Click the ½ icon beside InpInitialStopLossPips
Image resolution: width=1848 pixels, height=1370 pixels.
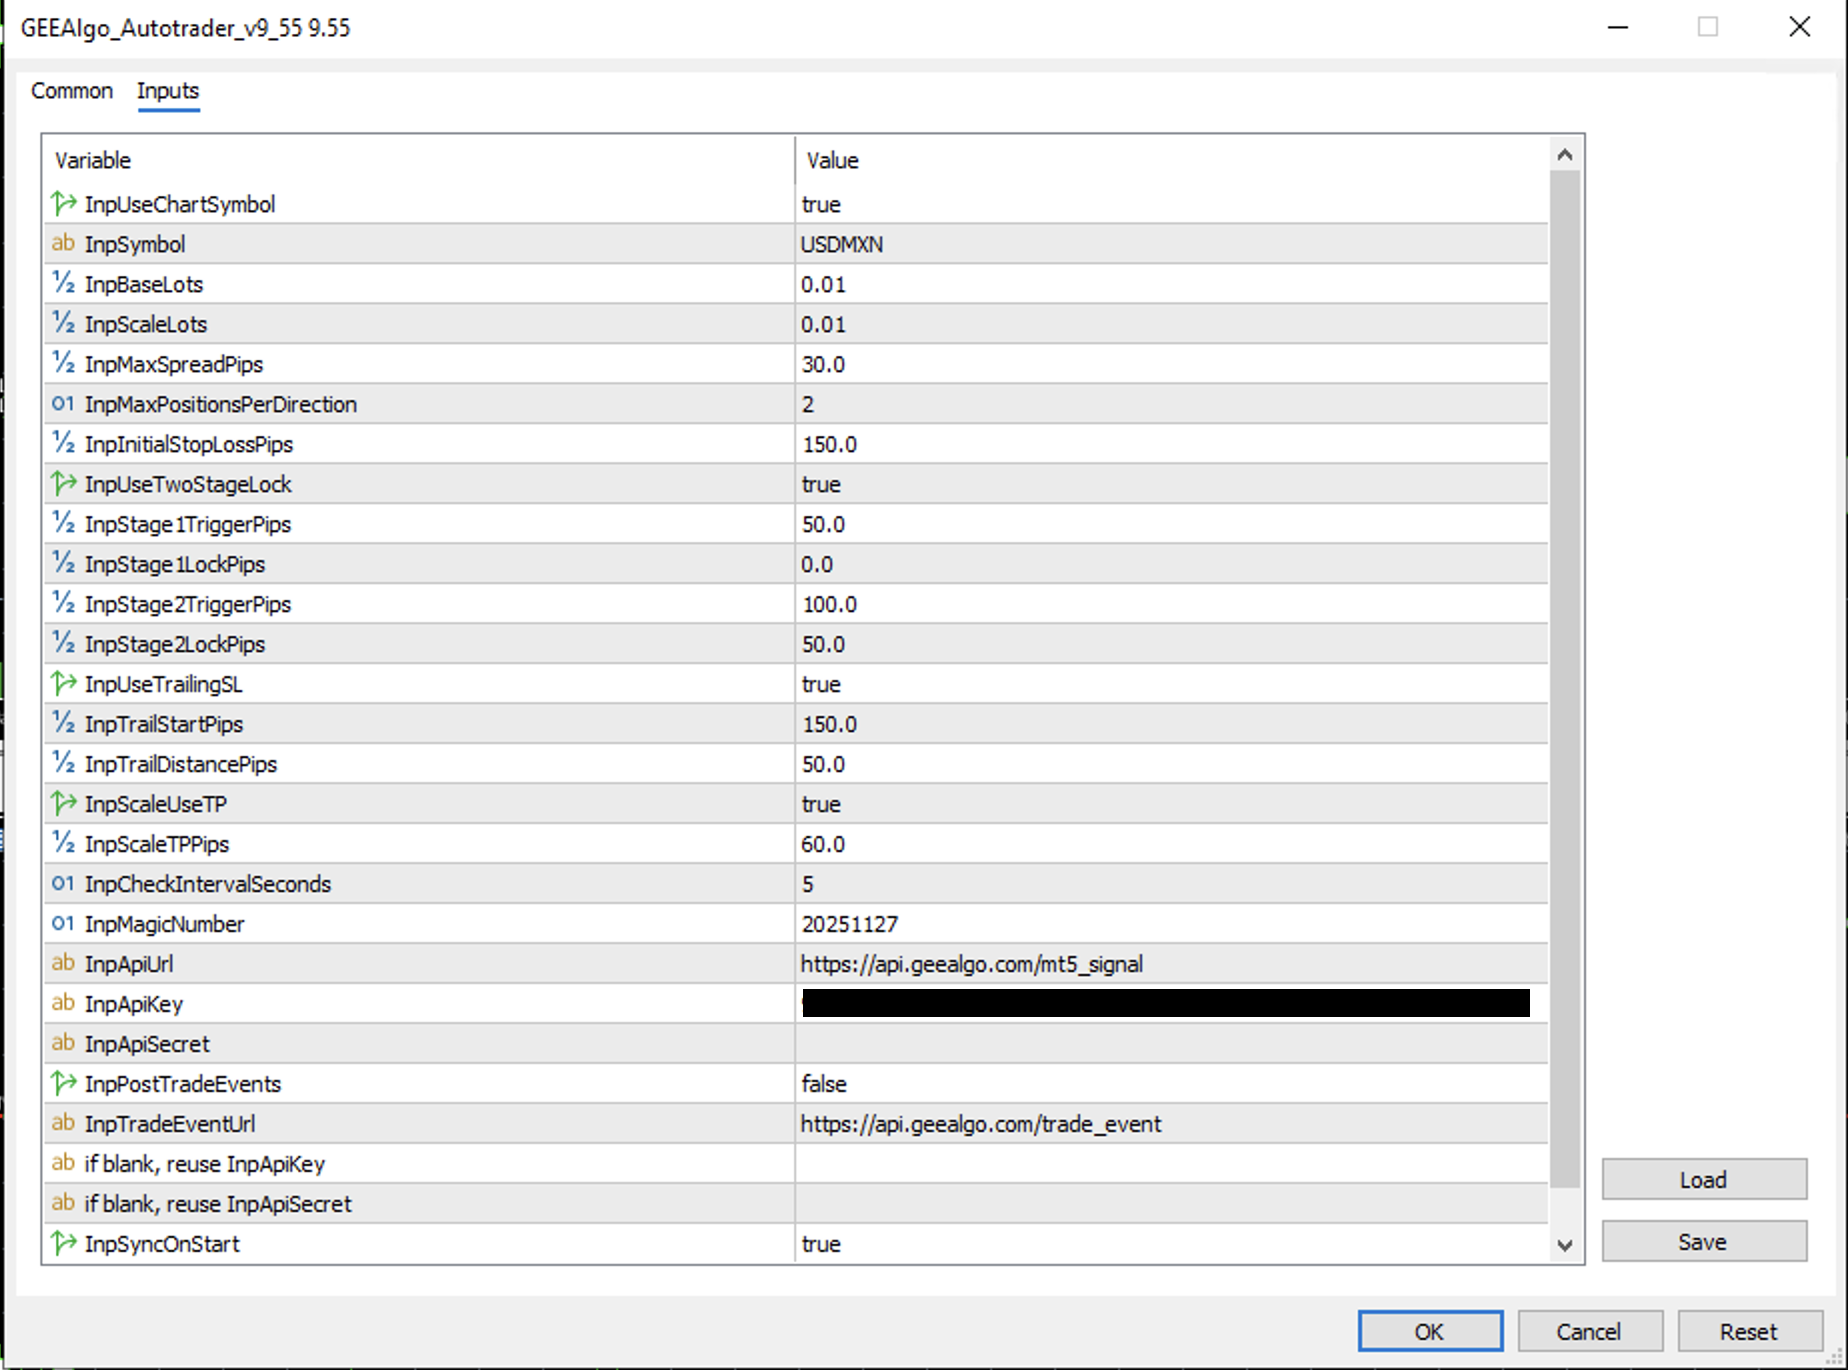pos(63,443)
